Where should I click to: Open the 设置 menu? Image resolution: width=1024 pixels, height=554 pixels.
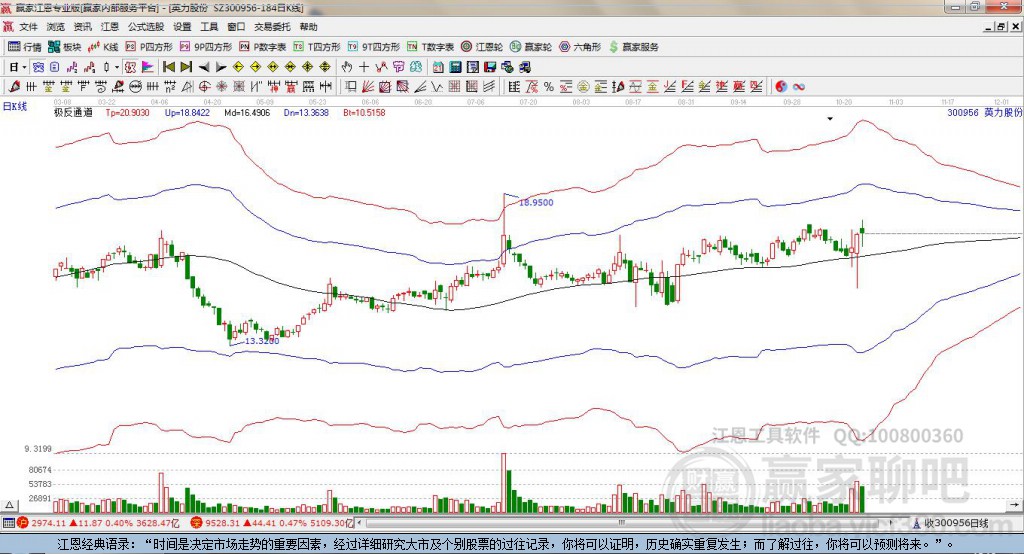tap(182, 27)
